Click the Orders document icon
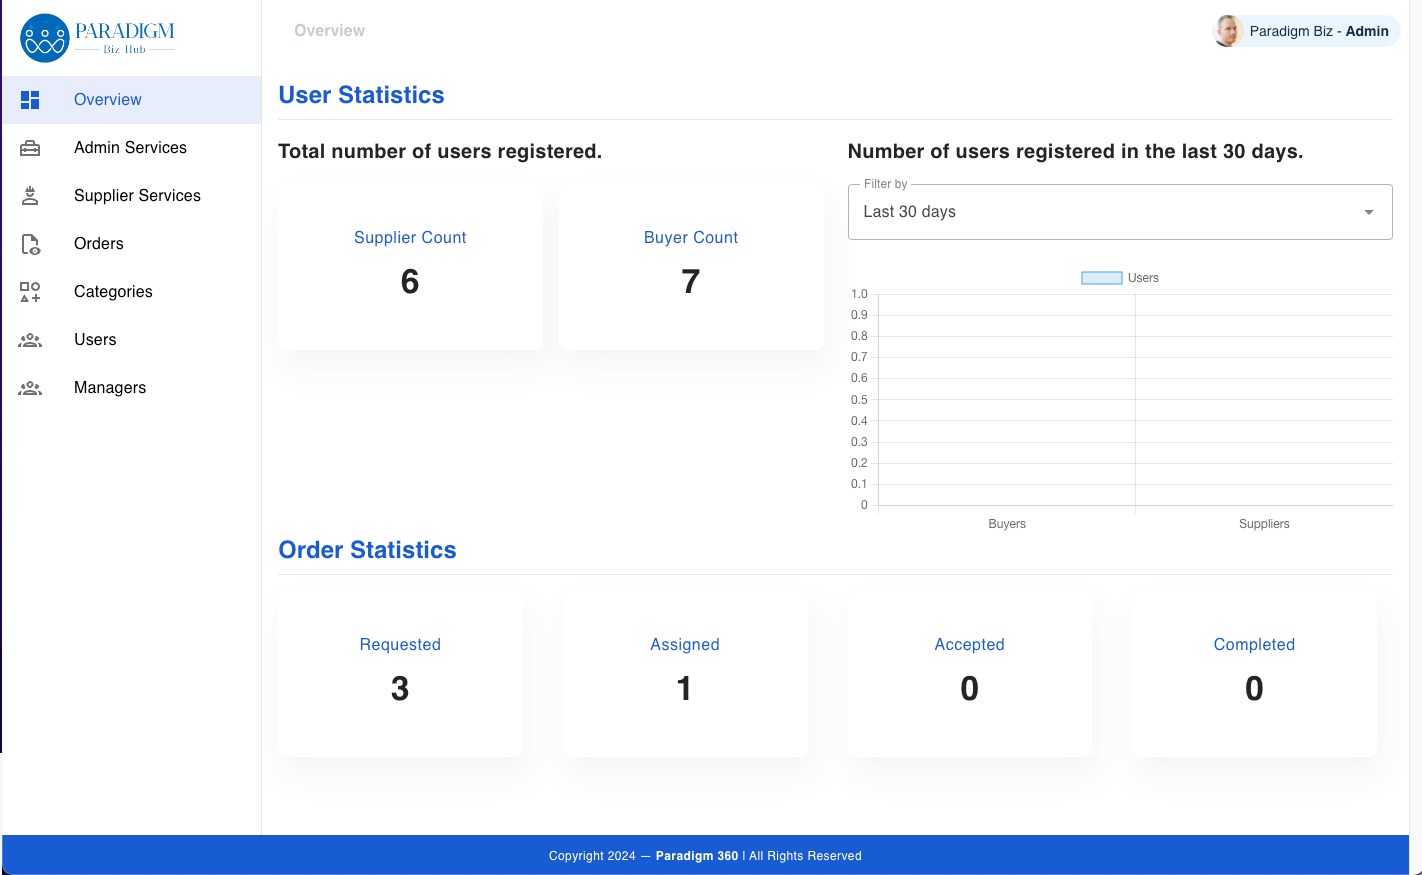The width and height of the screenshot is (1422, 875). pos(30,244)
